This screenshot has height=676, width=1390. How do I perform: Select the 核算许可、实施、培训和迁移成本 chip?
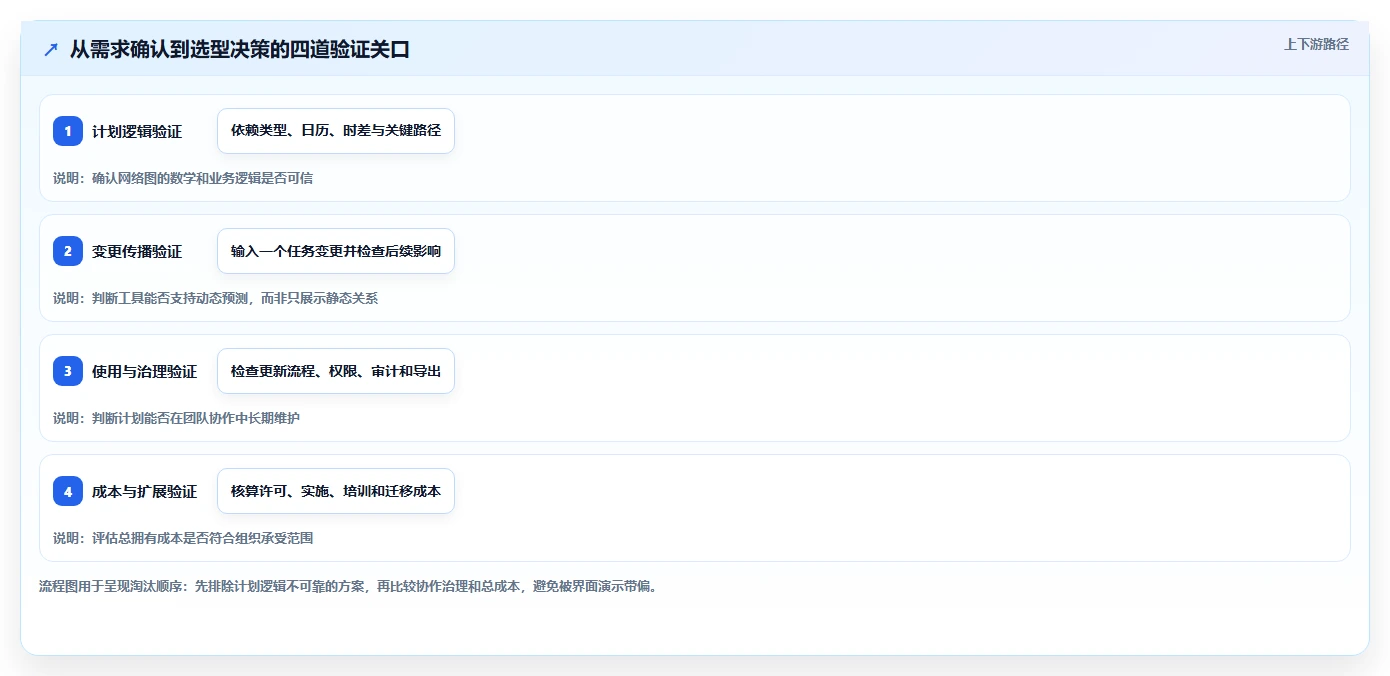point(336,491)
